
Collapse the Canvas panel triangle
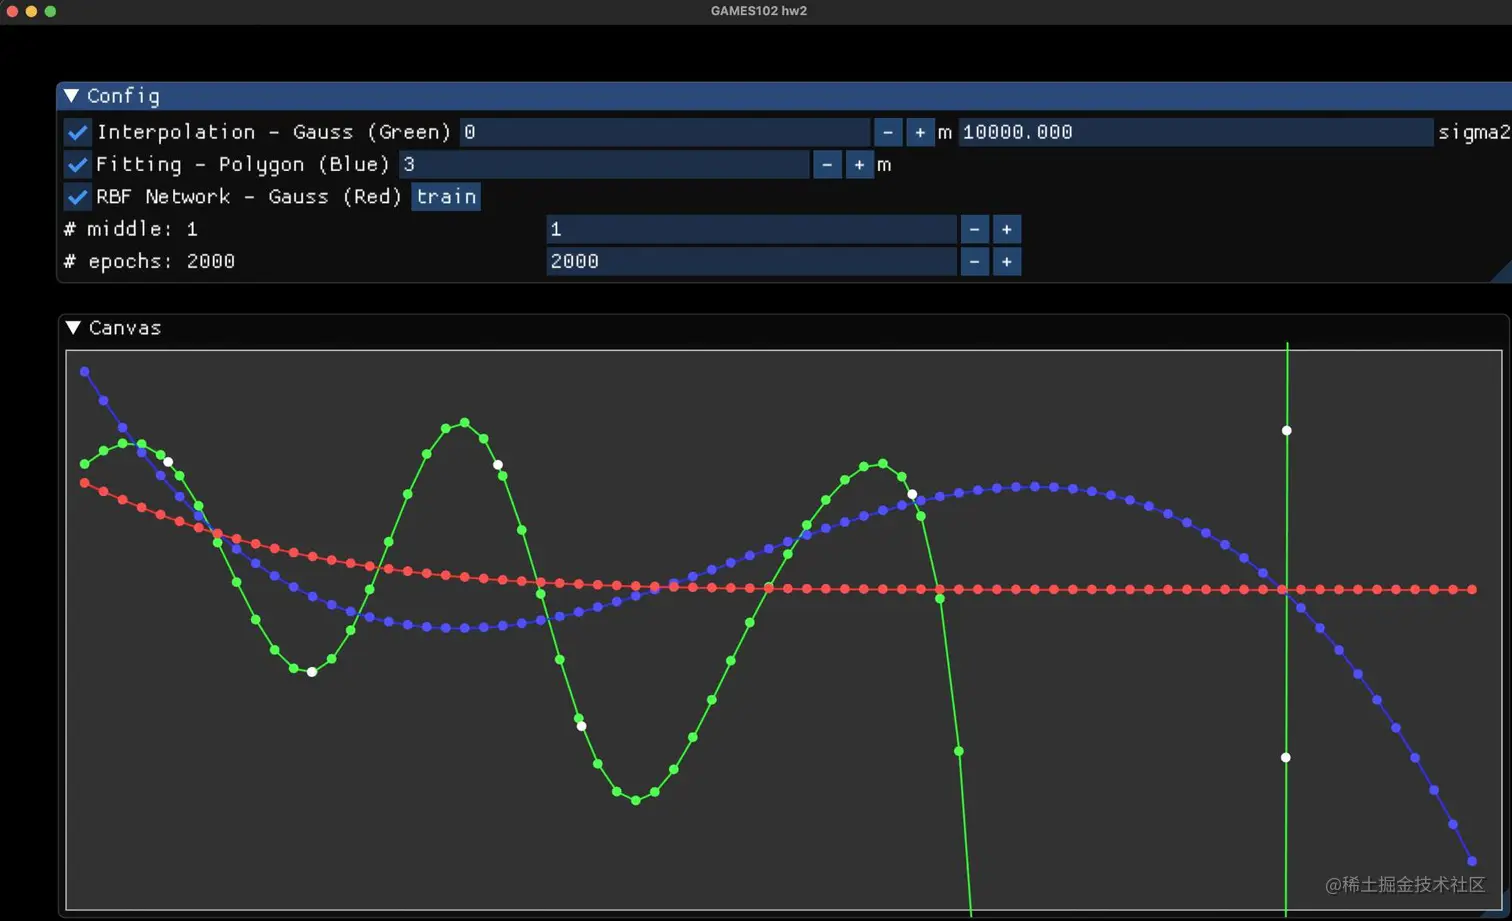pos(73,328)
